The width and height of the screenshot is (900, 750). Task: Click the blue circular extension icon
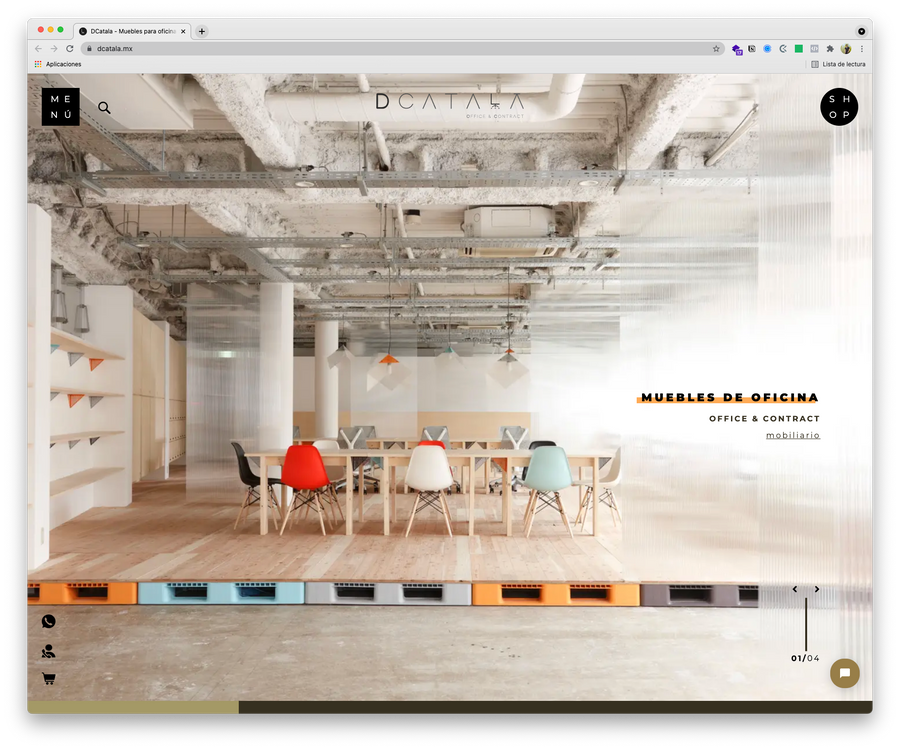[767, 49]
